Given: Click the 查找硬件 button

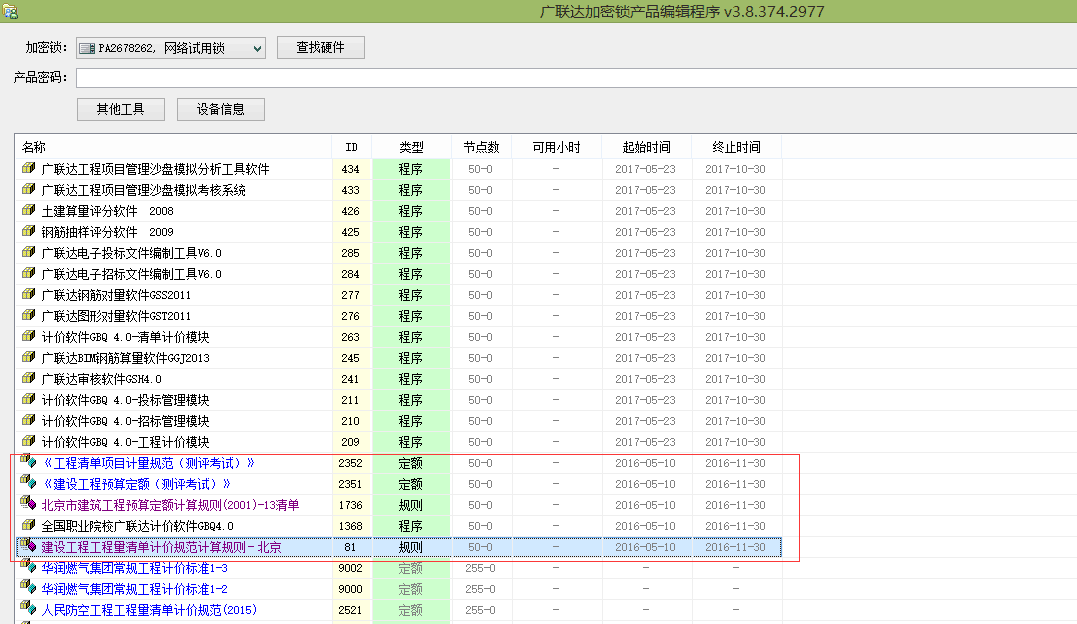Looking at the screenshot, I should point(321,47).
